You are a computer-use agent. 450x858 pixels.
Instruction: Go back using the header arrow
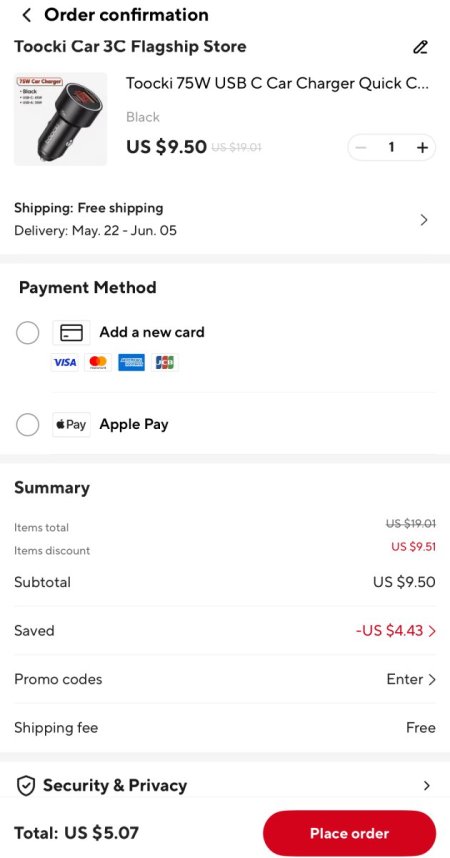pos(26,15)
